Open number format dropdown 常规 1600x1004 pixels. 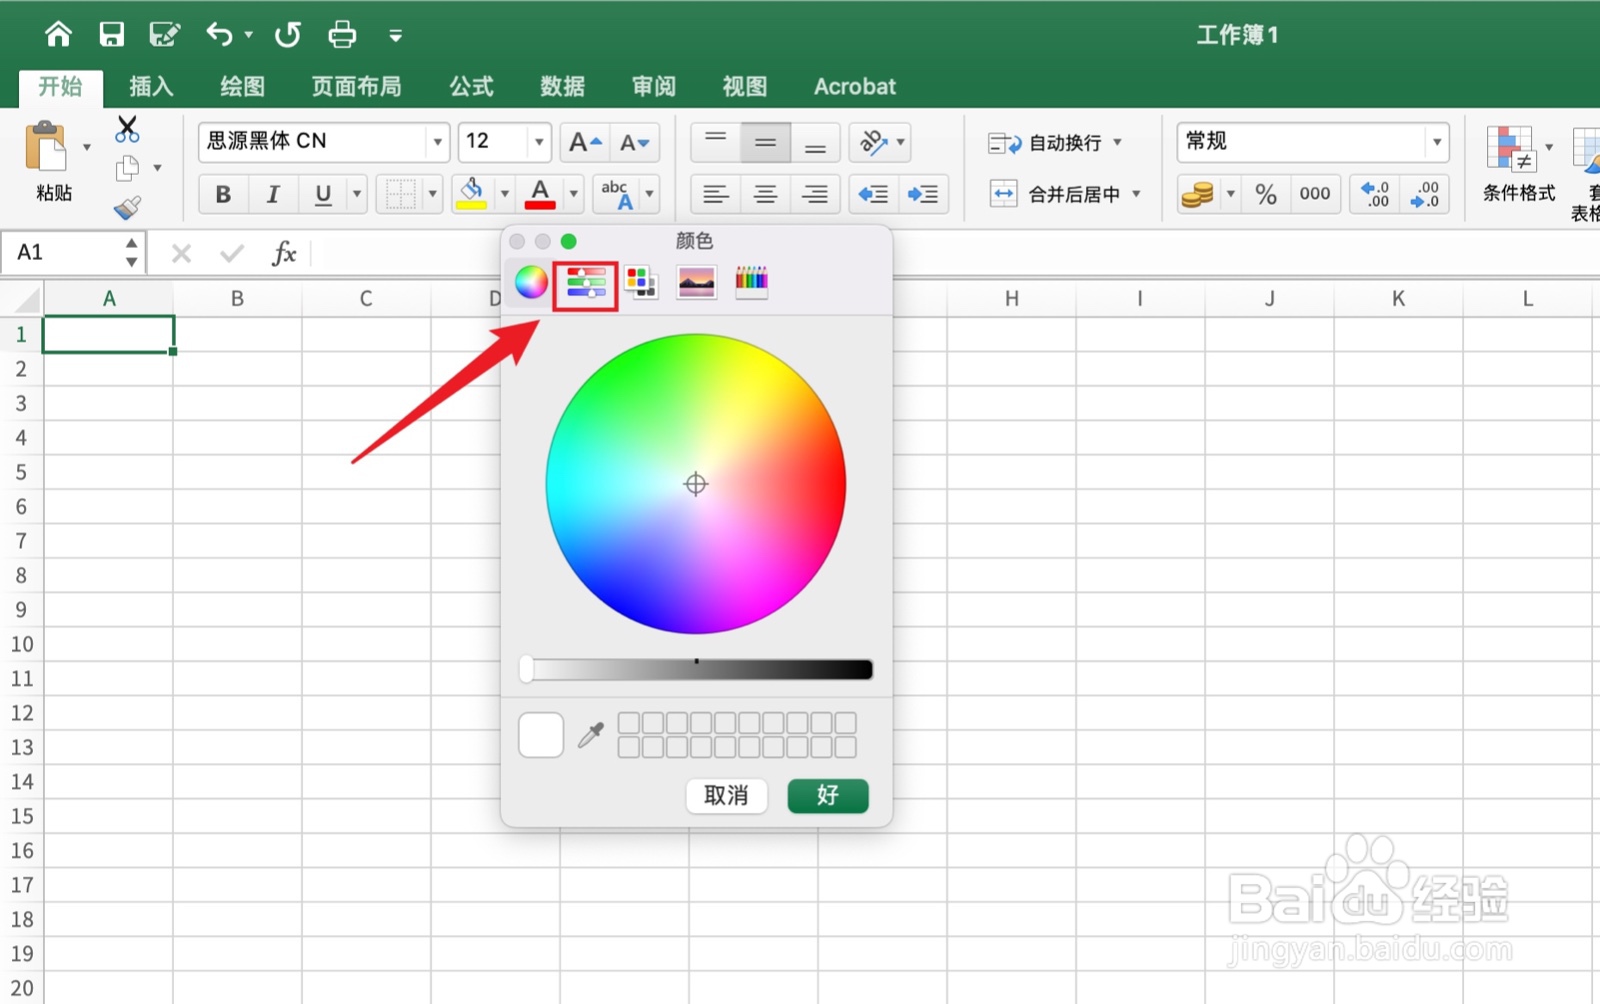(x=1437, y=142)
